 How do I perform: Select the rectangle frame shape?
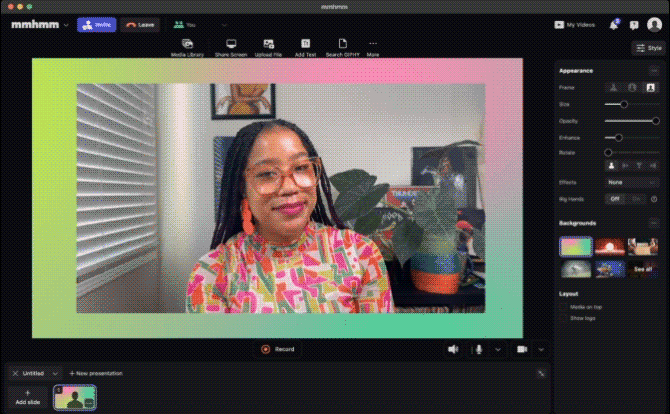pos(650,88)
